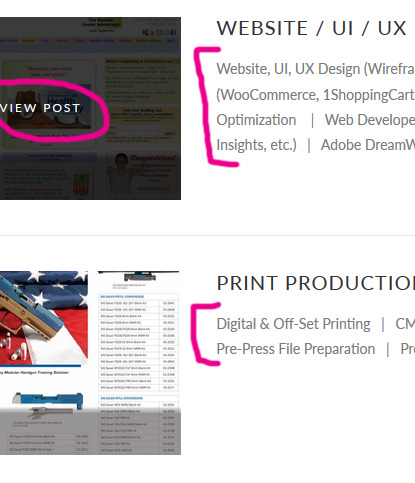Open the pistol on American flag image
Viewport: 415px width, 483px height.
(x=44, y=318)
